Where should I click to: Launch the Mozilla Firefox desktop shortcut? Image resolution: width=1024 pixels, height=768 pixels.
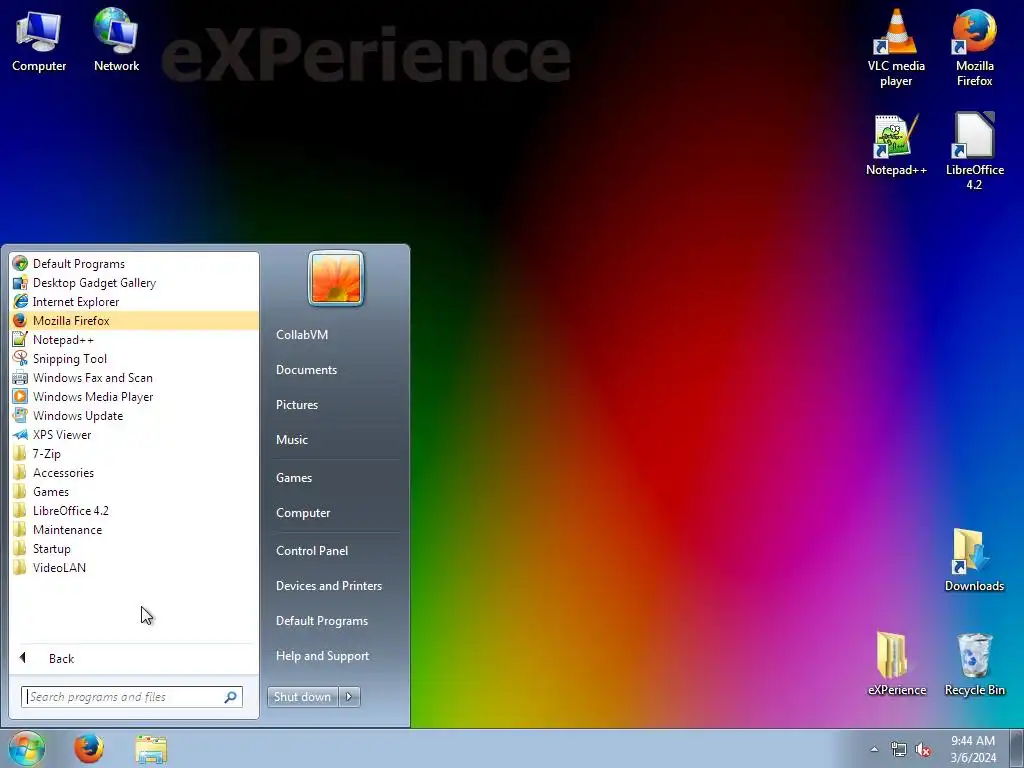tap(974, 49)
